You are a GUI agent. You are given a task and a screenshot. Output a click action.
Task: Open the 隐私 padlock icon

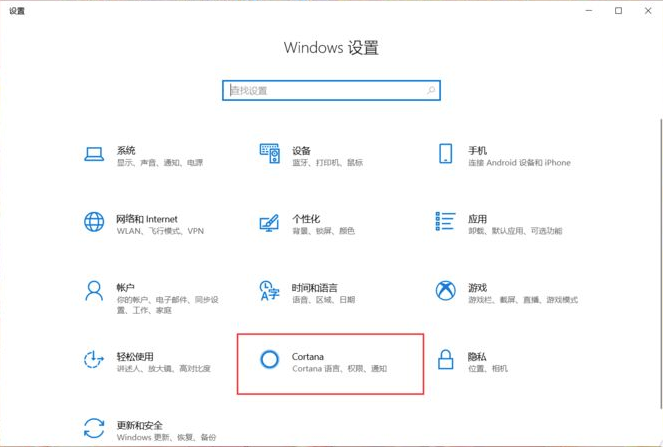click(445, 359)
